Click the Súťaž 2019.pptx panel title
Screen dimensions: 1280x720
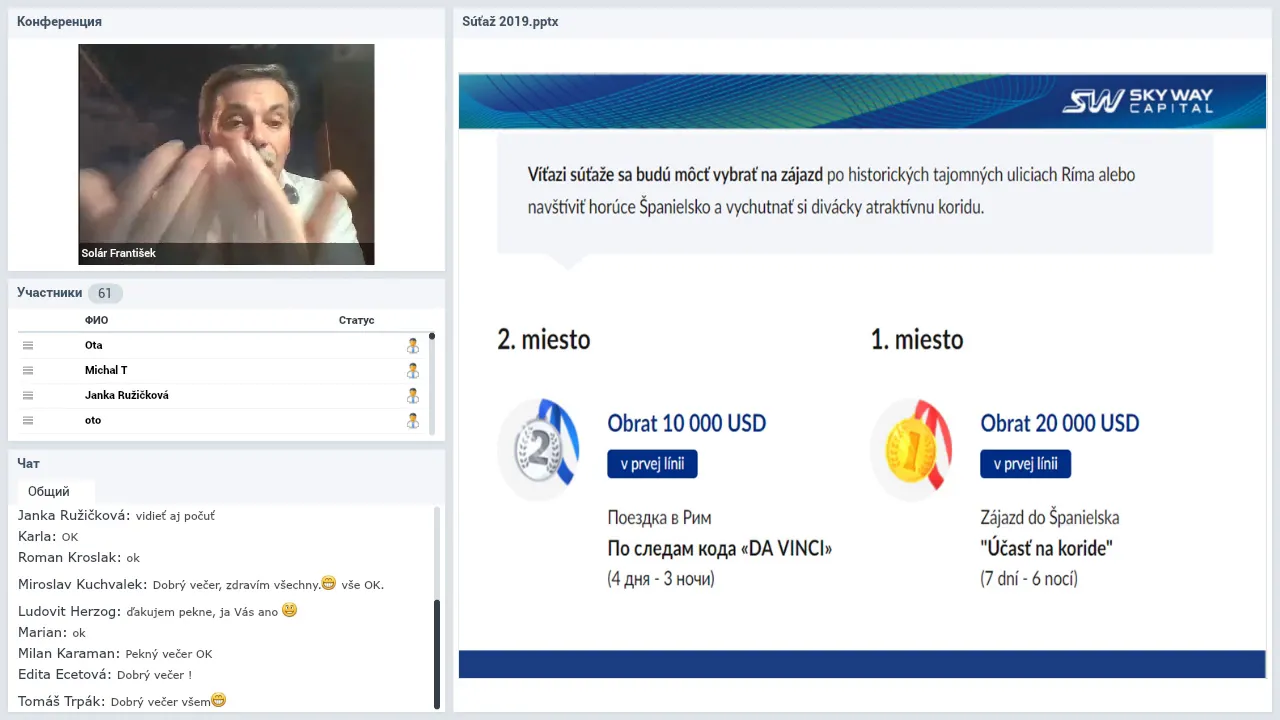(x=510, y=21)
